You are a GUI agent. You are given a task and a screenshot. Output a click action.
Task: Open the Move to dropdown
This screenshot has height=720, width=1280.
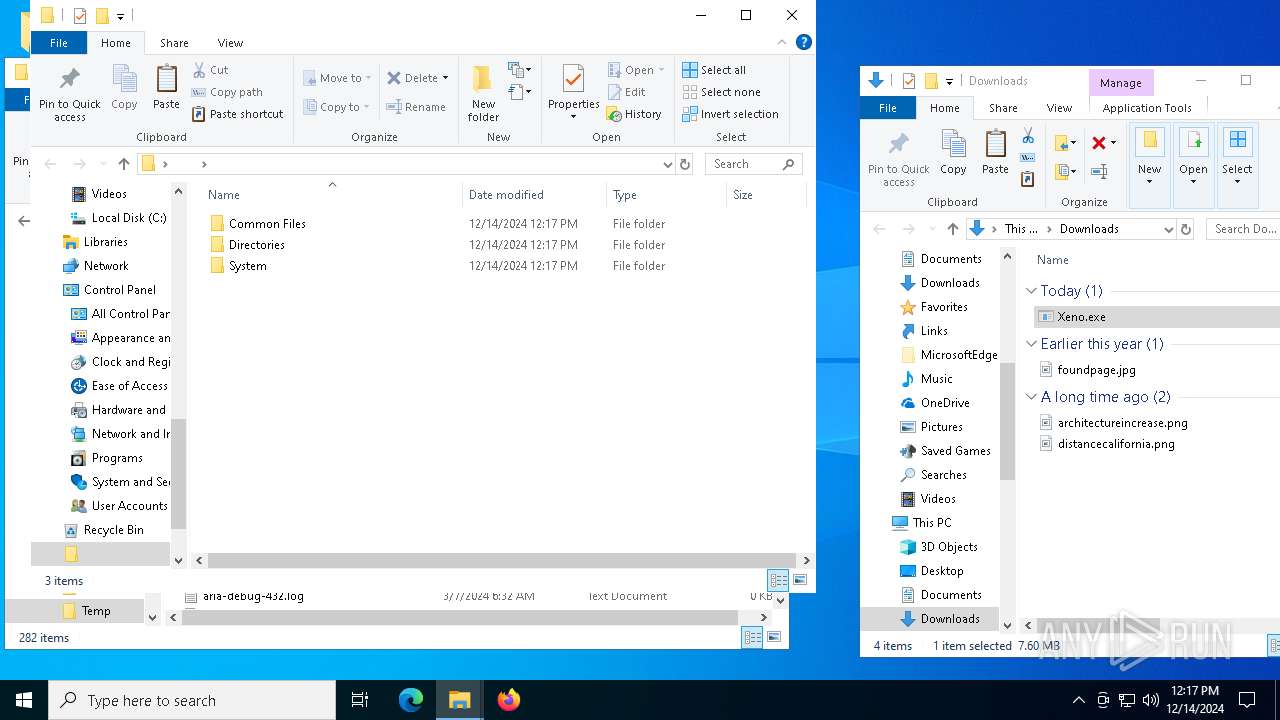pyautogui.click(x=337, y=78)
